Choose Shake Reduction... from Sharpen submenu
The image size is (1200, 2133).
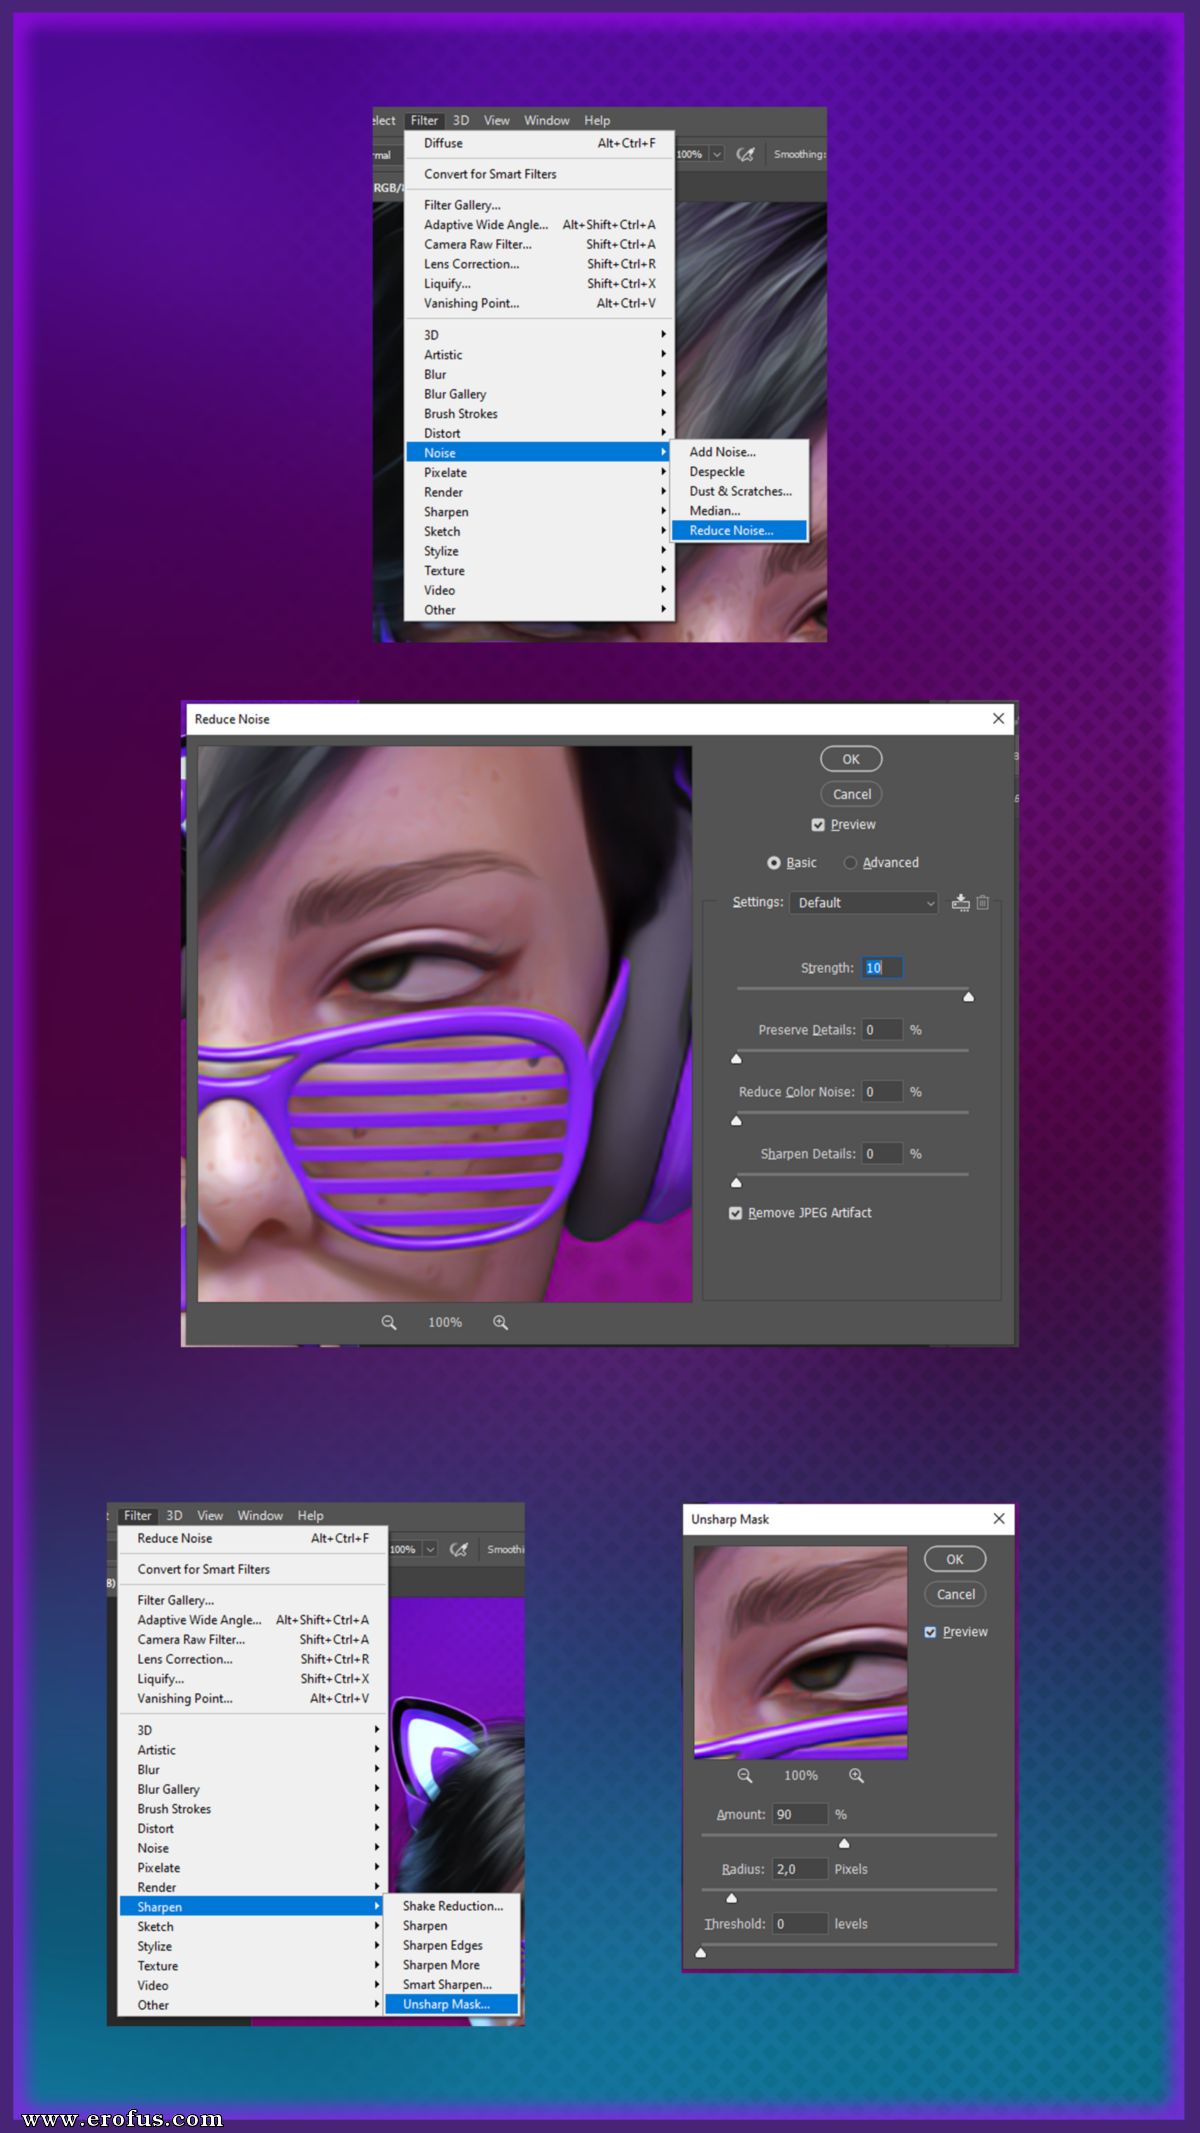coord(452,1906)
